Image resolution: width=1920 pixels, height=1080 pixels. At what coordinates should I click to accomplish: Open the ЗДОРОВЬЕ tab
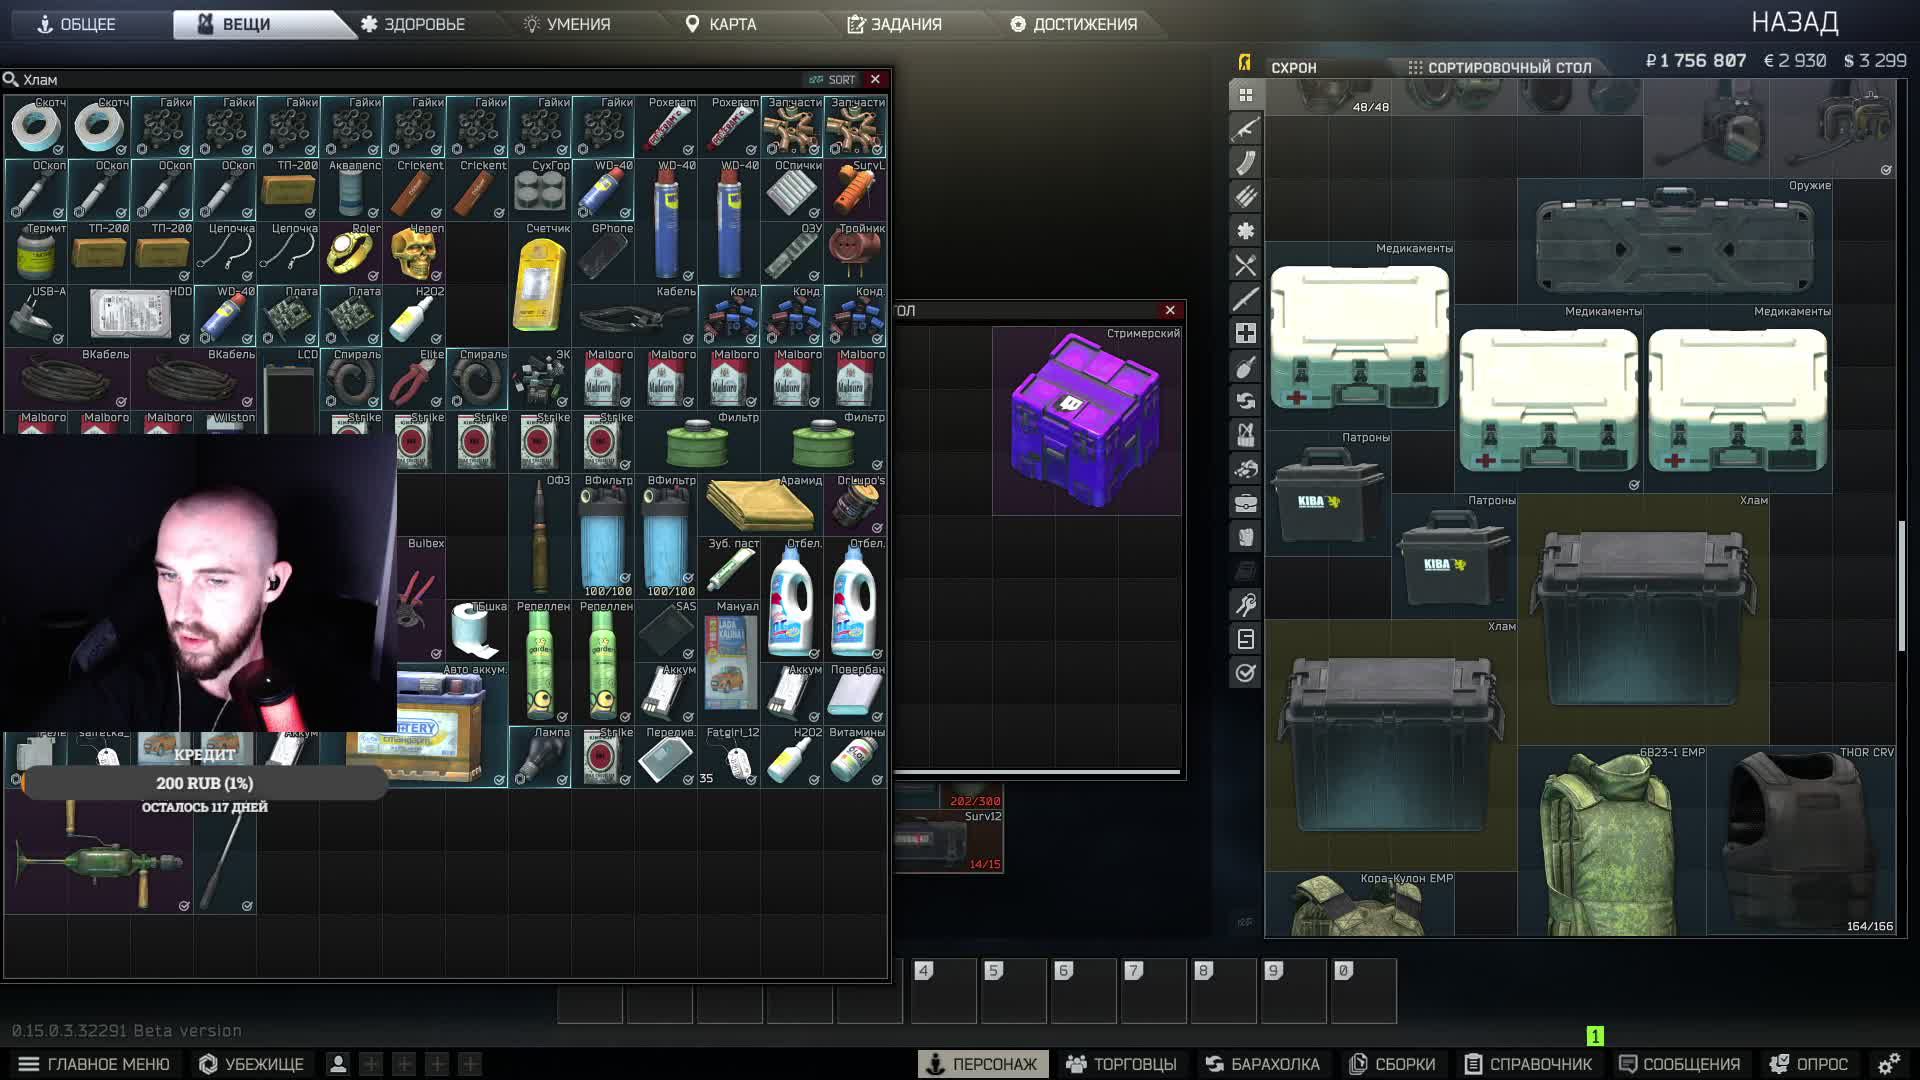[x=413, y=24]
